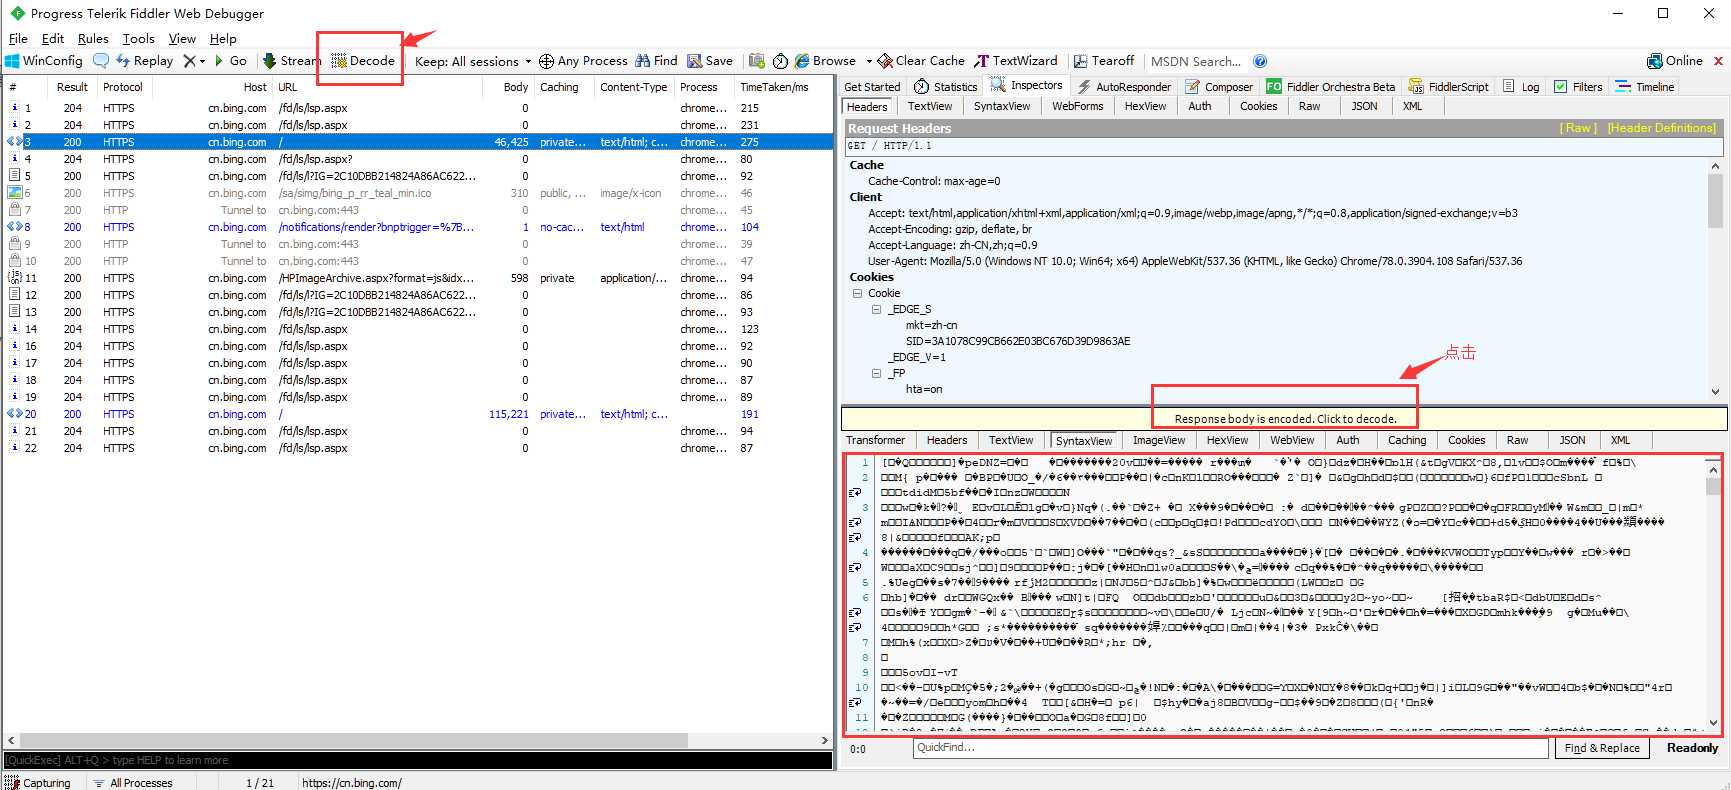Click the comment speech-bubble icon

pyautogui.click(x=101, y=61)
